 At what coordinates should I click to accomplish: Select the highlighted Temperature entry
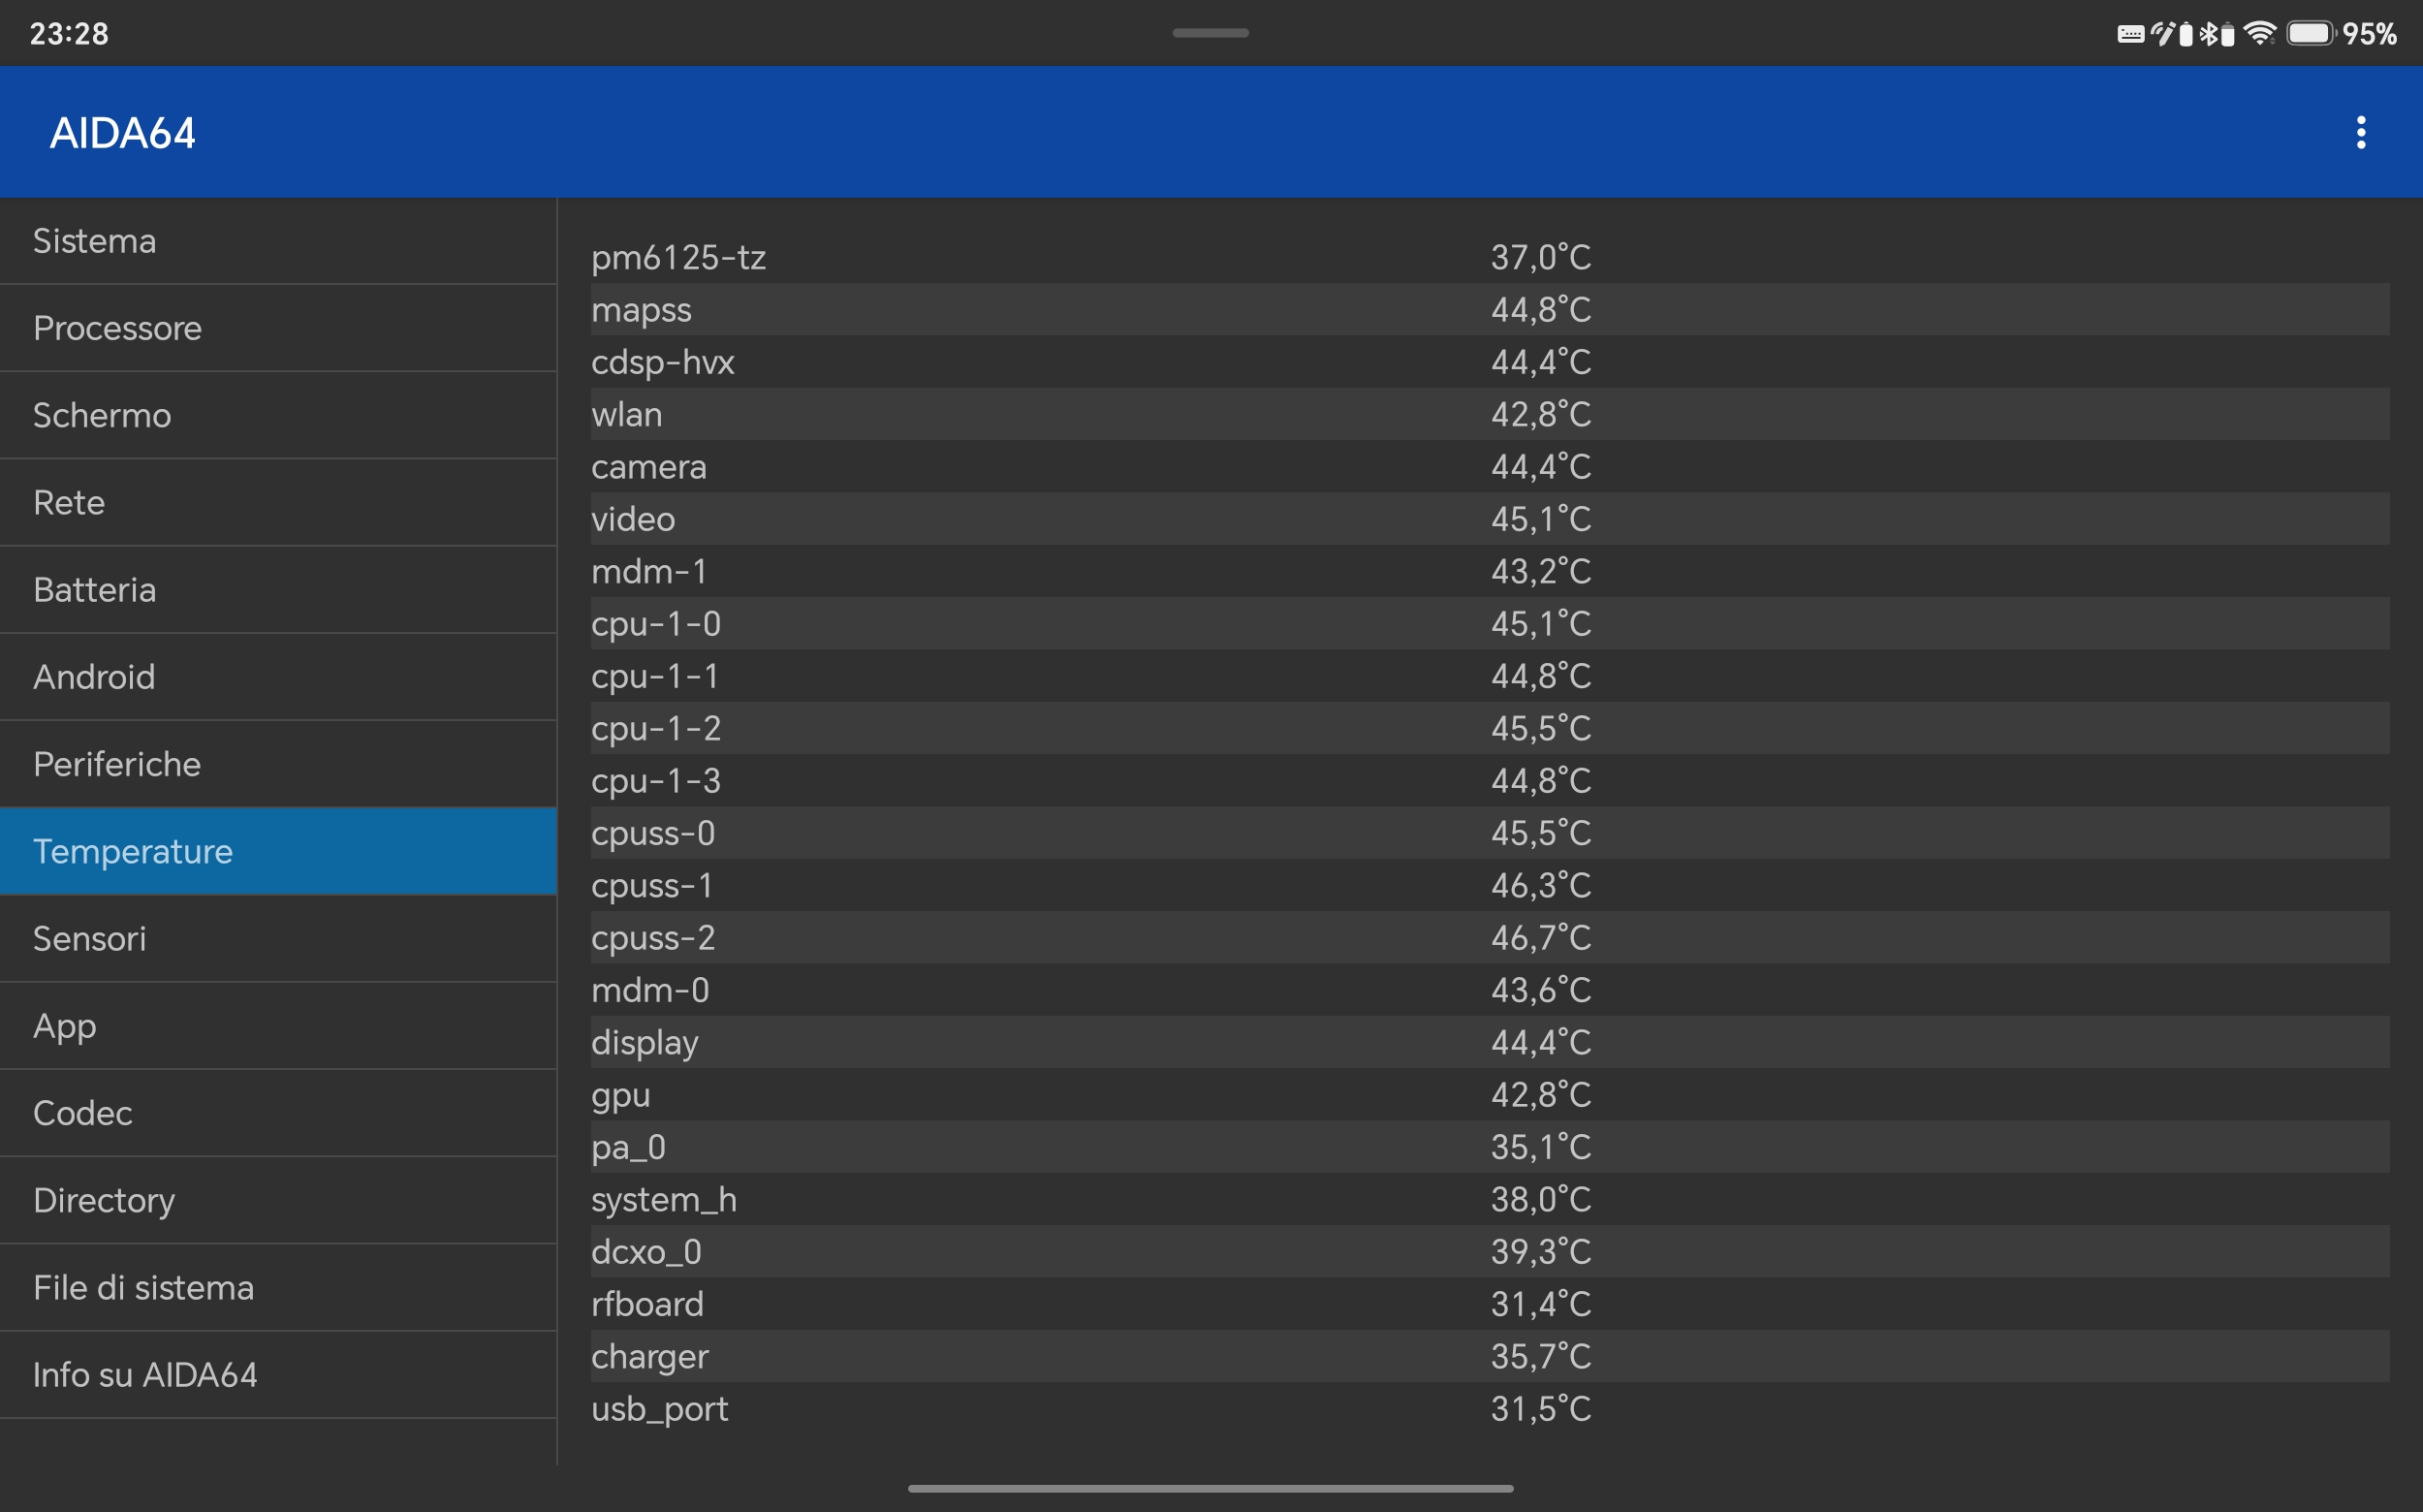(278, 851)
